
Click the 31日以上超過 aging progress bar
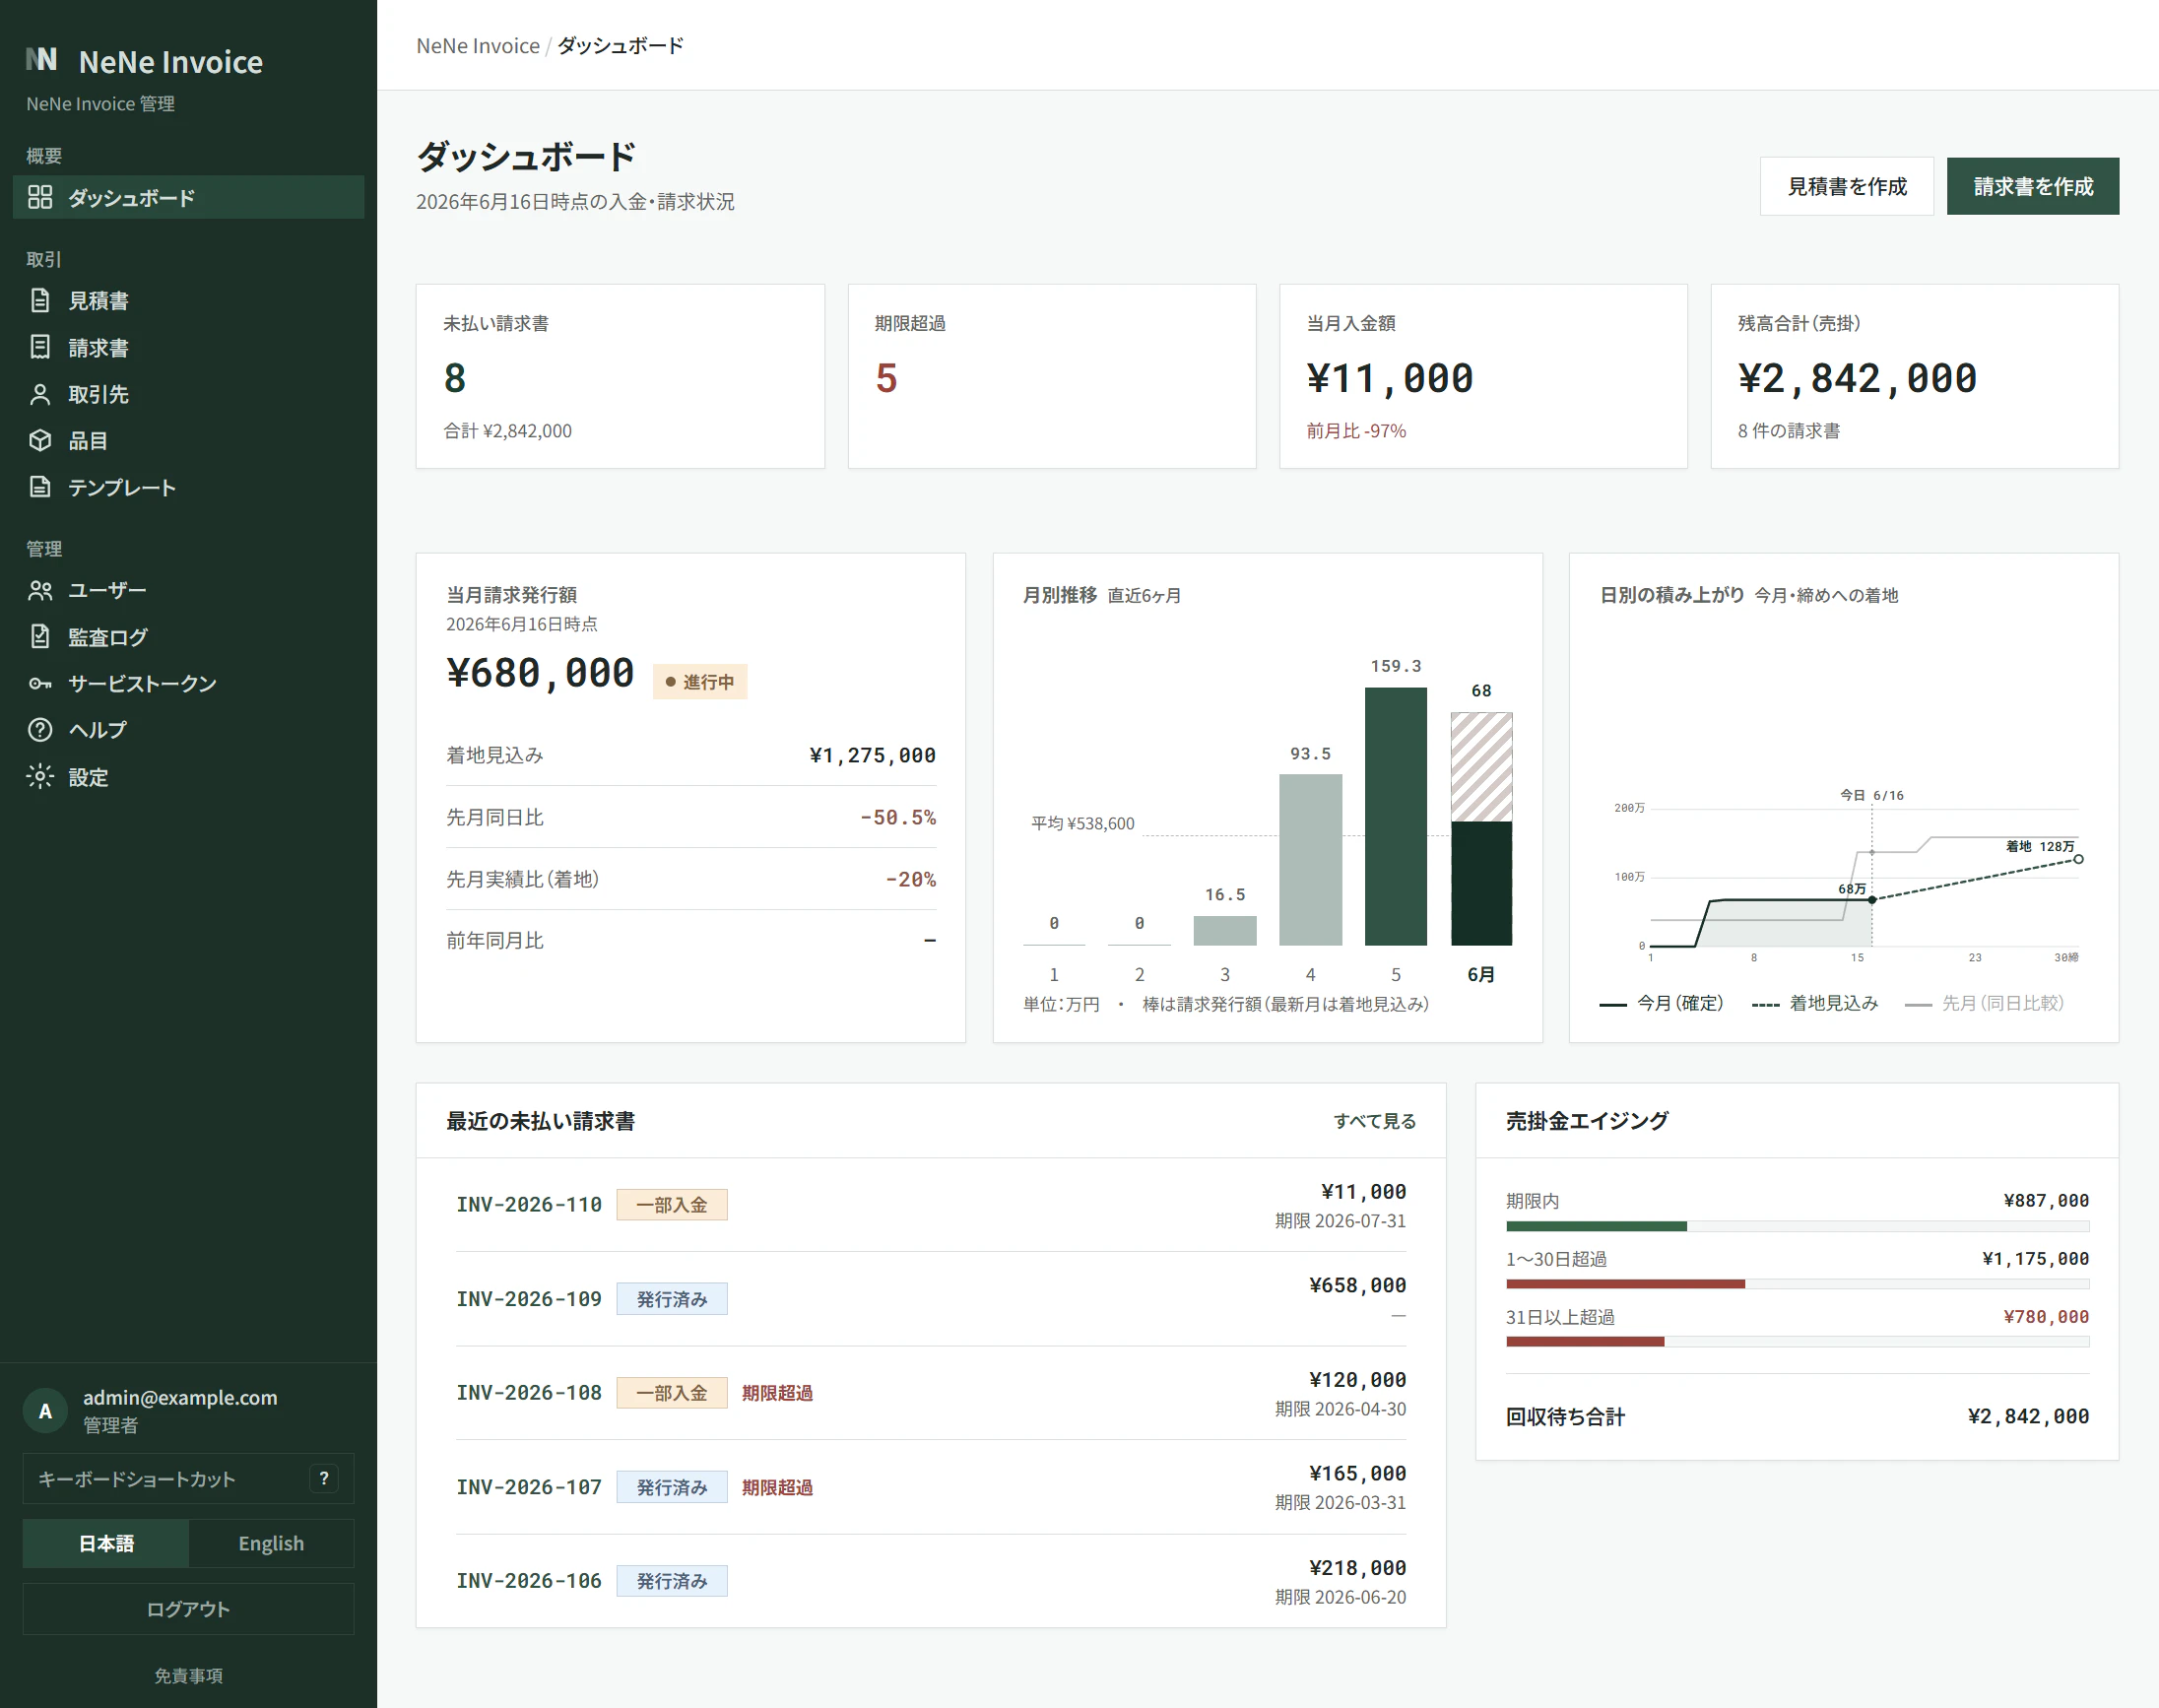1797,1342
